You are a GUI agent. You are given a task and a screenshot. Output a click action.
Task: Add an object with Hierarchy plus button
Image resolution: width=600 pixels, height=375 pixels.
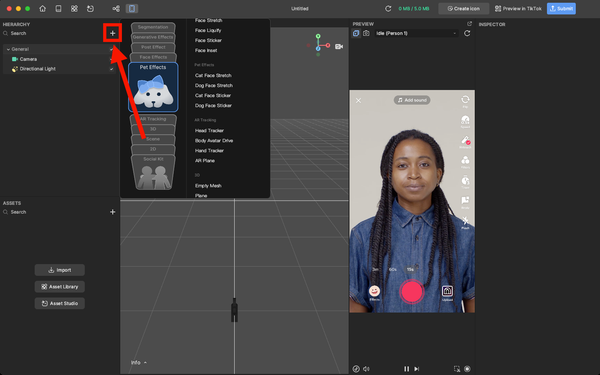[112, 33]
